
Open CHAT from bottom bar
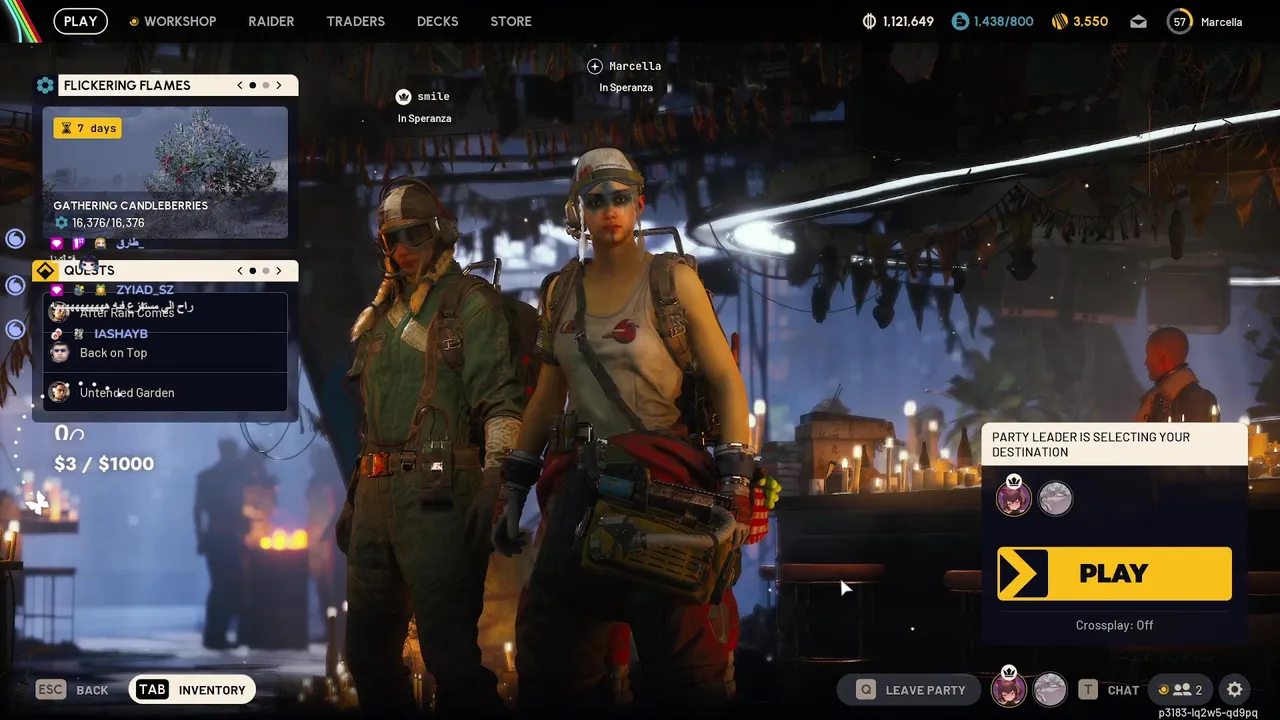click(1123, 690)
